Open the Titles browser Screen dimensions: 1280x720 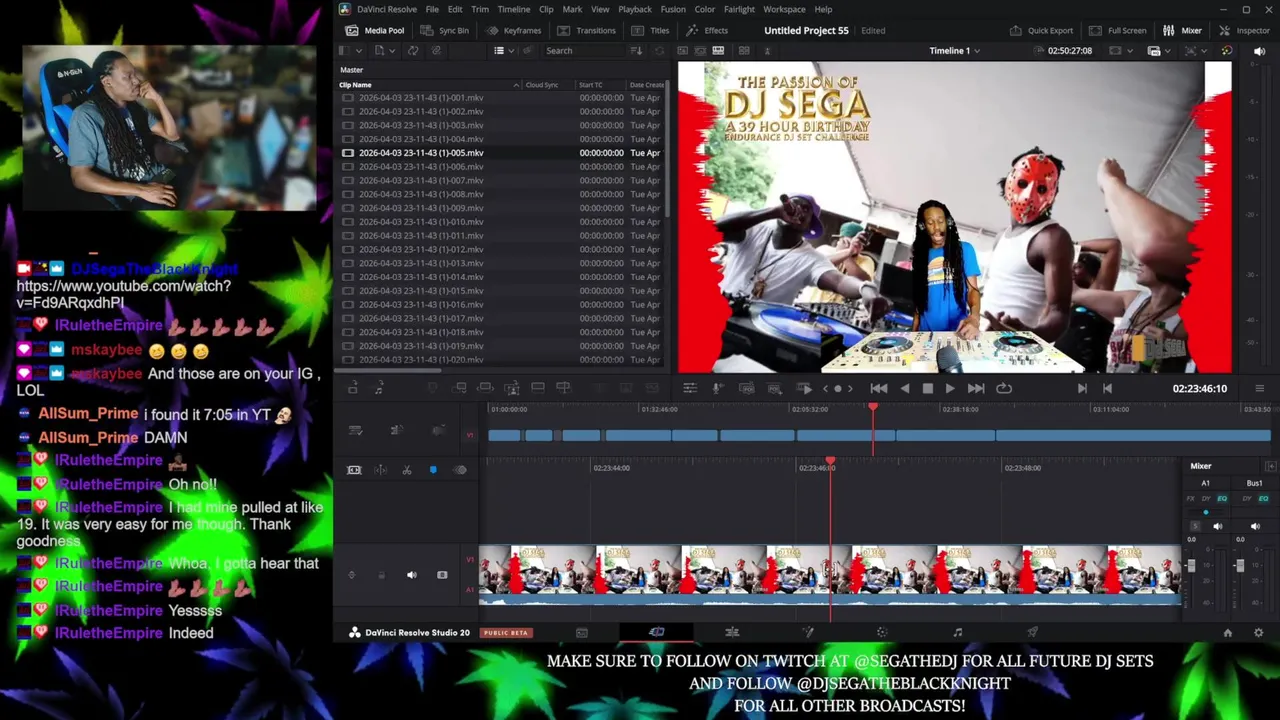point(650,30)
